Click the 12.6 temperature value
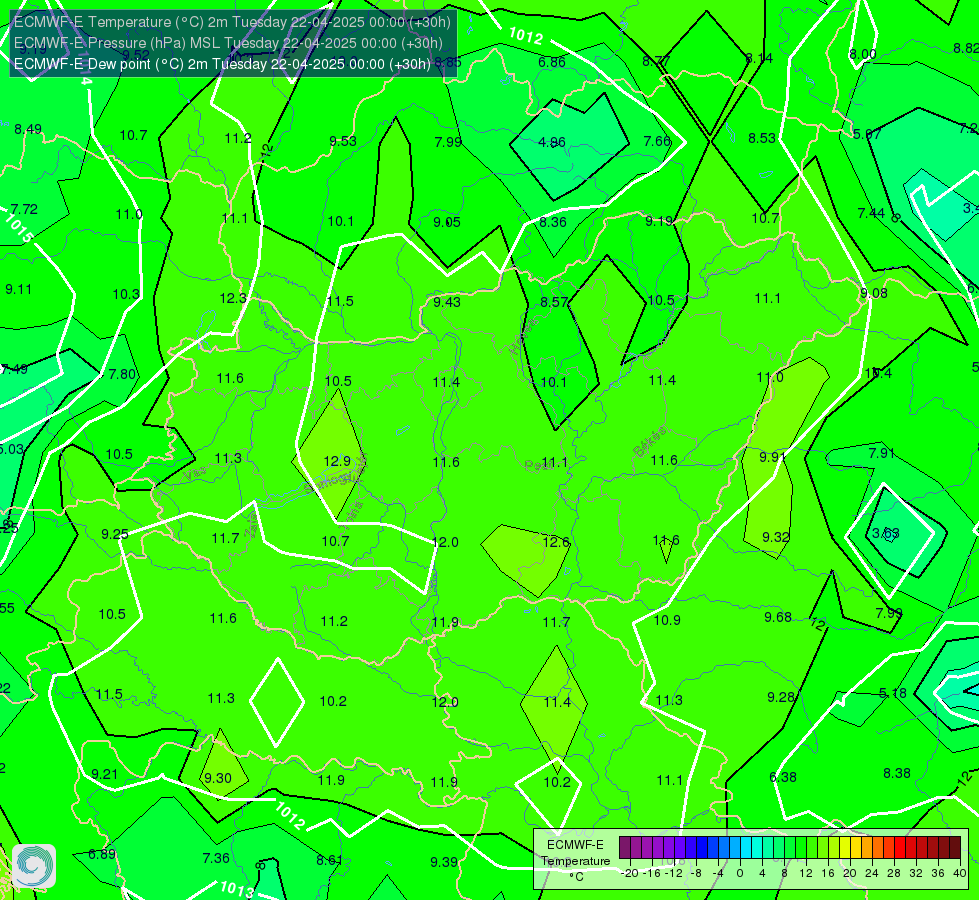The width and height of the screenshot is (979, 900). (x=556, y=542)
